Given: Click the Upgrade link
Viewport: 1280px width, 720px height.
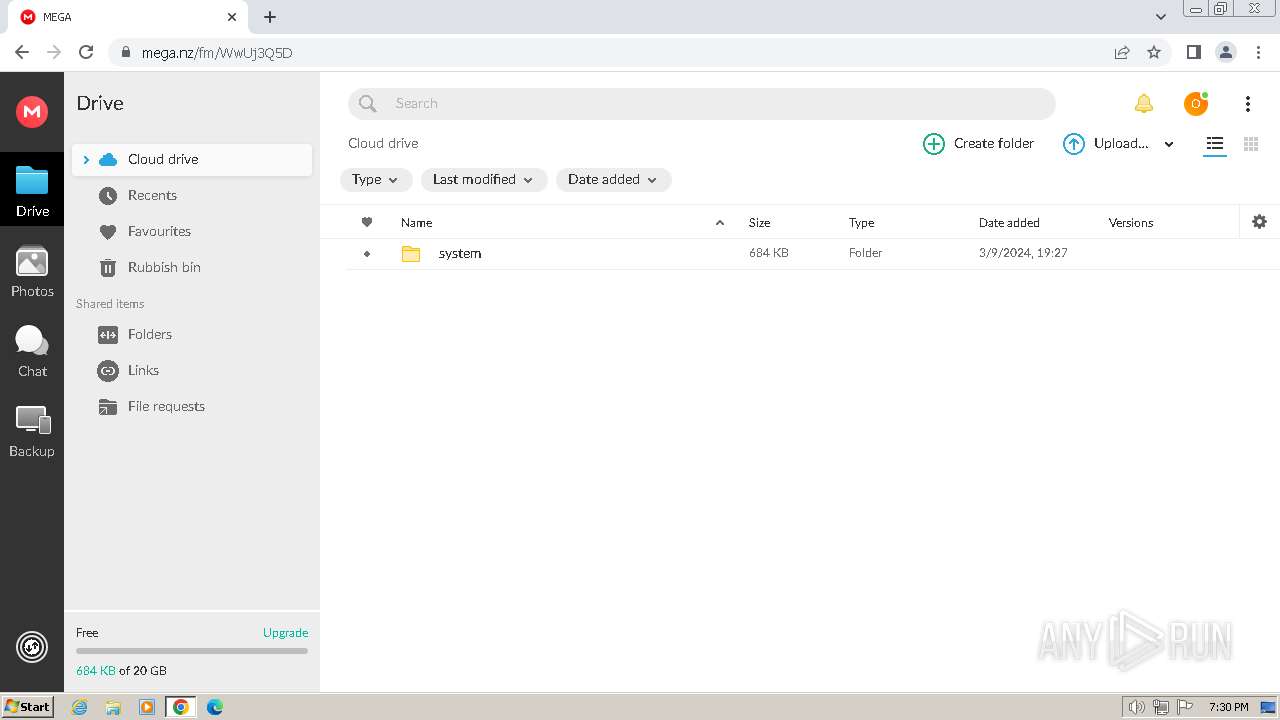Looking at the screenshot, I should [285, 632].
